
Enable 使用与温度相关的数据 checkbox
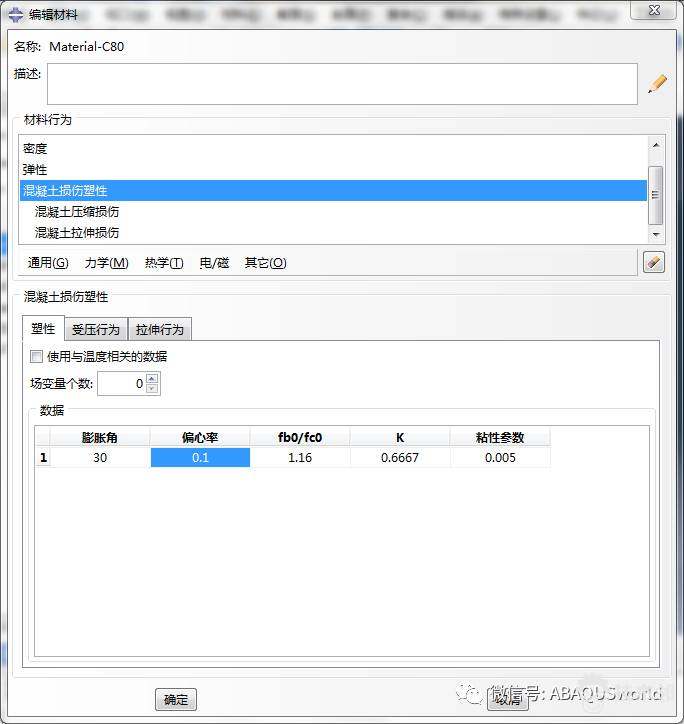(x=36, y=356)
